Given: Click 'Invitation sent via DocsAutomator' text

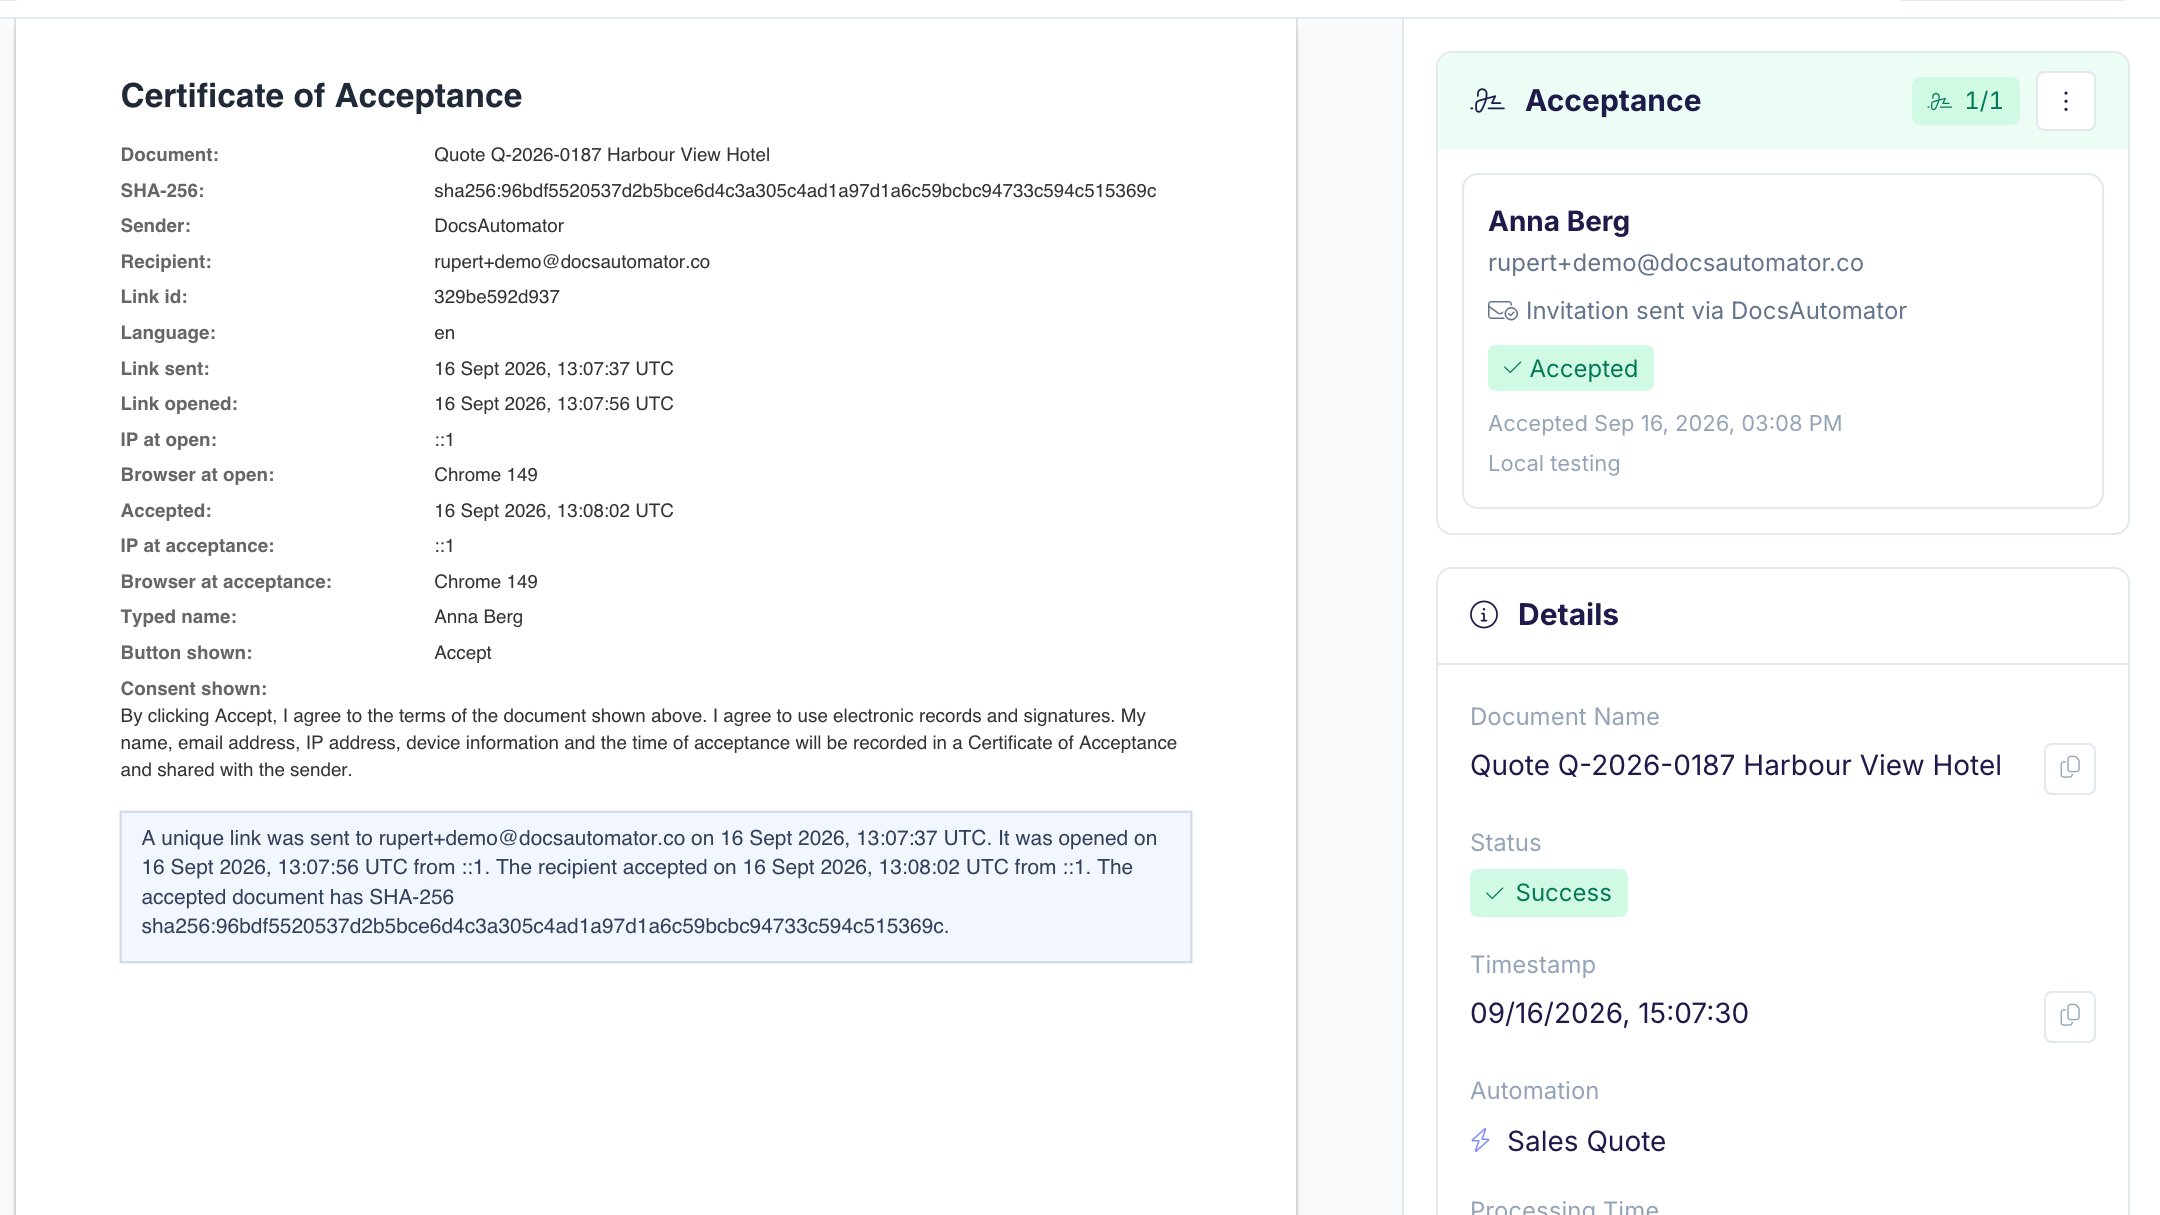Looking at the screenshot, I should [1716, 311].
